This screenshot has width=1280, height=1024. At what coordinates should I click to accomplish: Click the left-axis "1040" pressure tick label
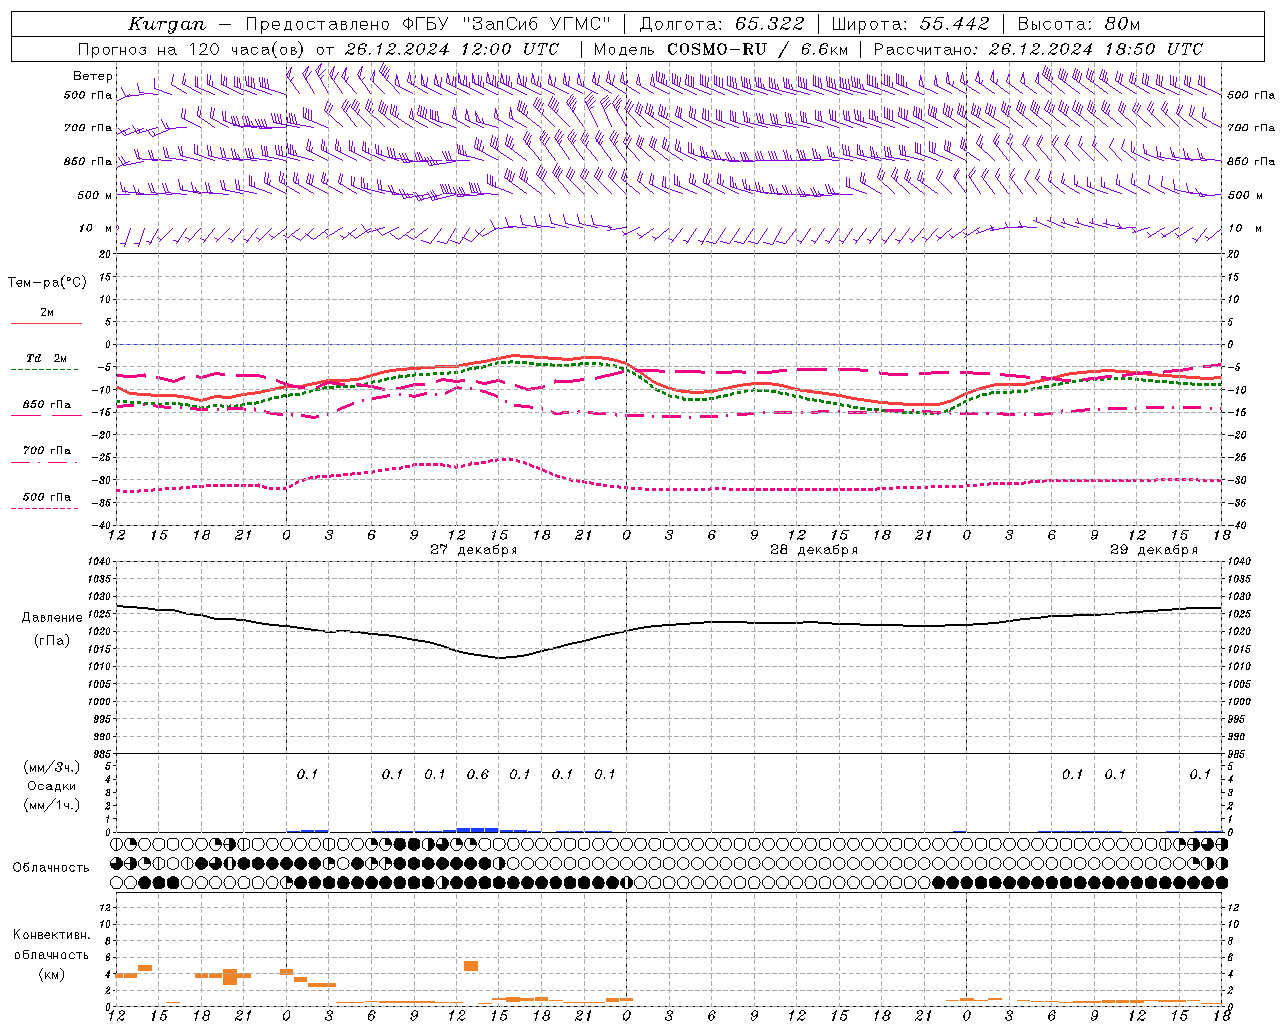coord(100,562)
